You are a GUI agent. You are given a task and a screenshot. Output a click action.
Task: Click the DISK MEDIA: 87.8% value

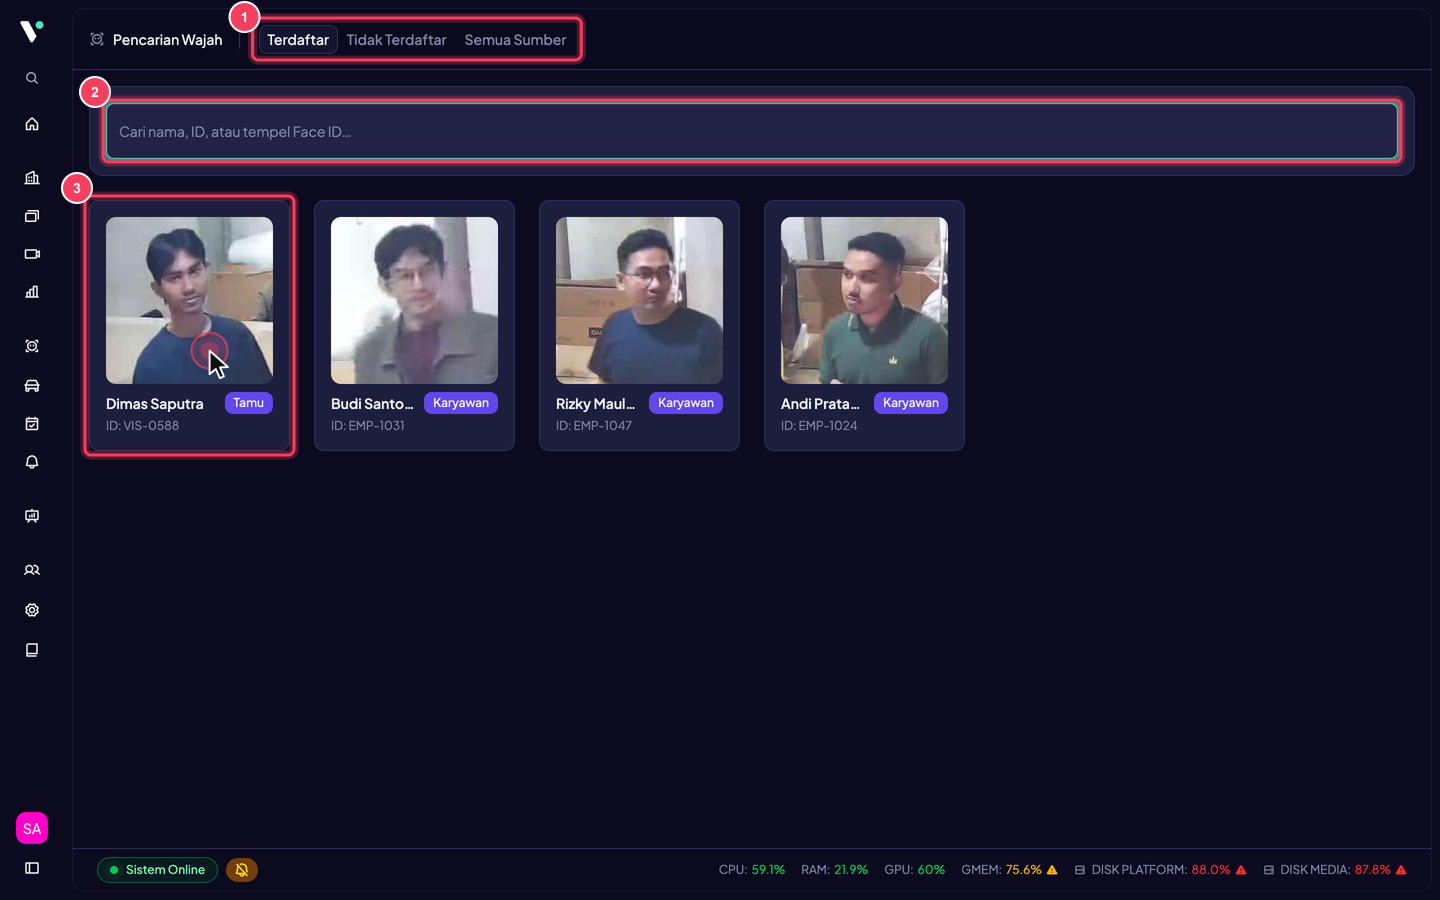pos(1372,870)
